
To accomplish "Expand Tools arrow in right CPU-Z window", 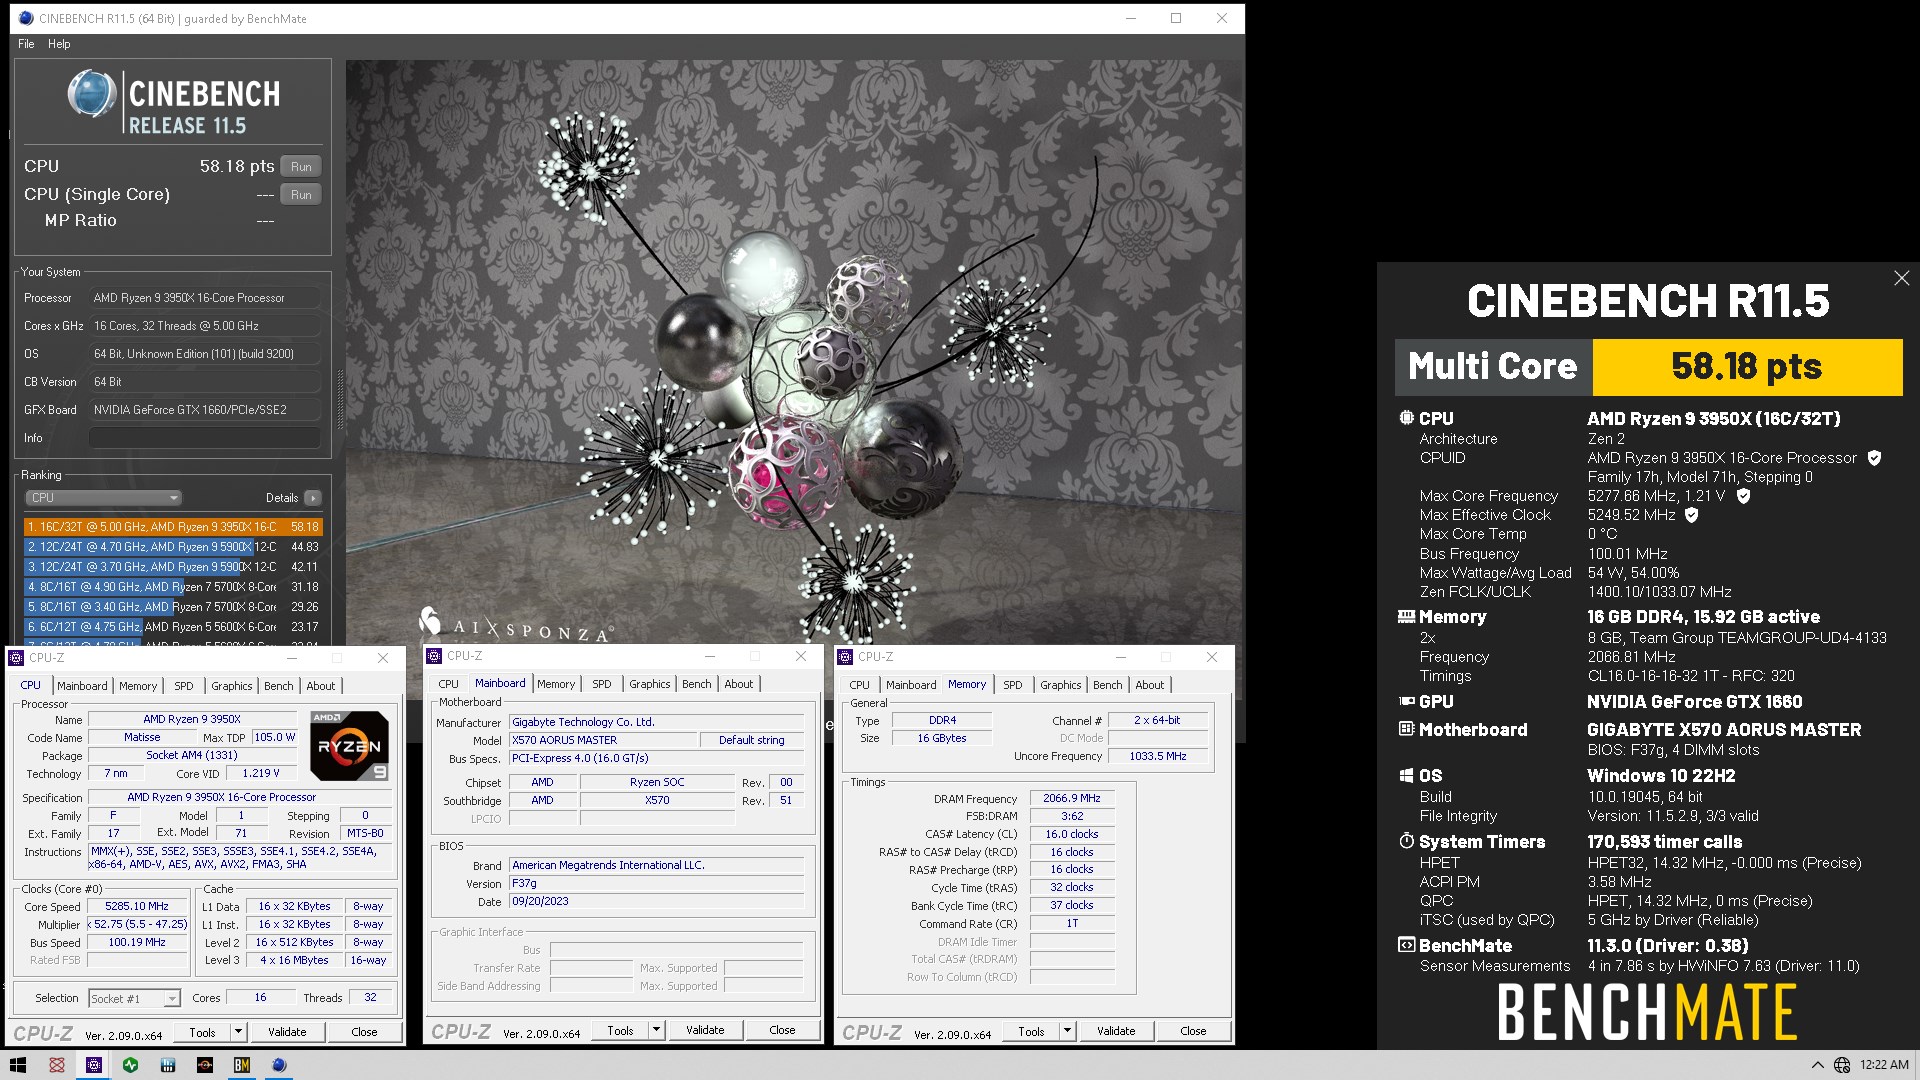I will (x=1067, y=1031).
